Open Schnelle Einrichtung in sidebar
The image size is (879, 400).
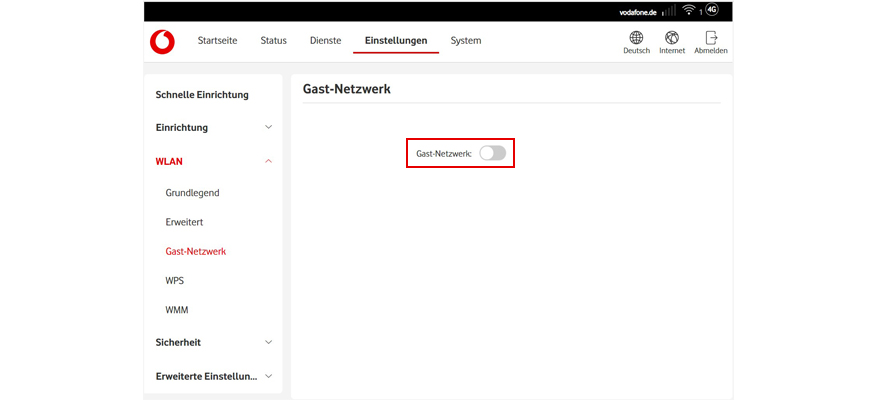pos(202,95)
